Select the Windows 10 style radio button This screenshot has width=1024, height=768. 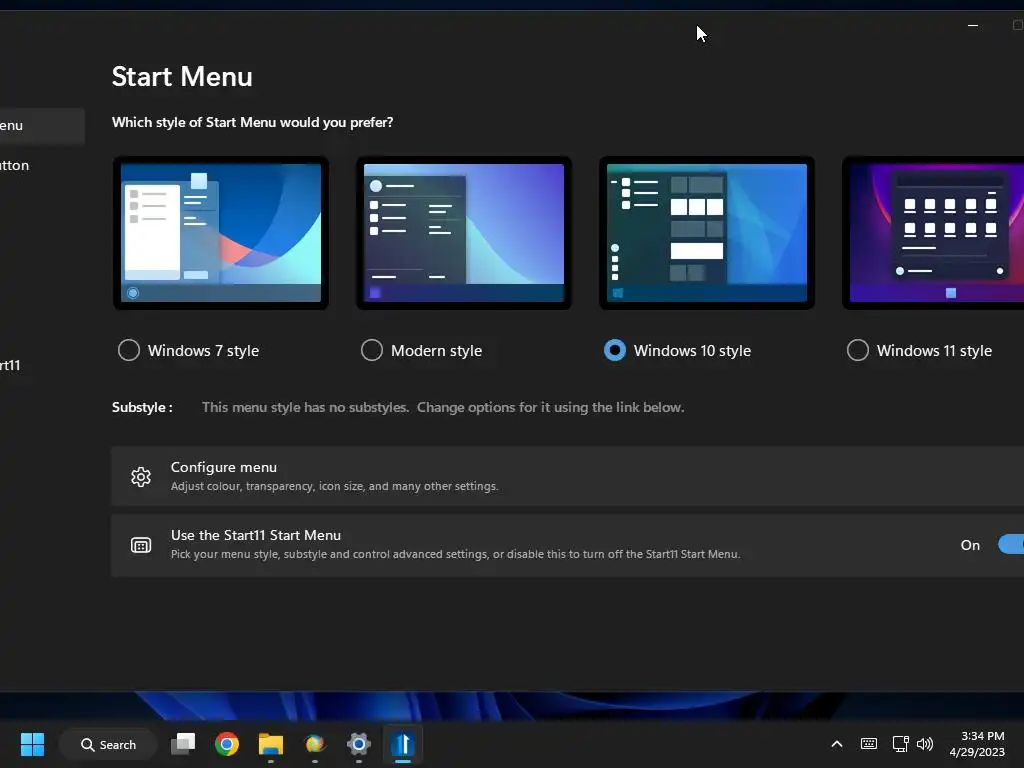click(615, 350)
